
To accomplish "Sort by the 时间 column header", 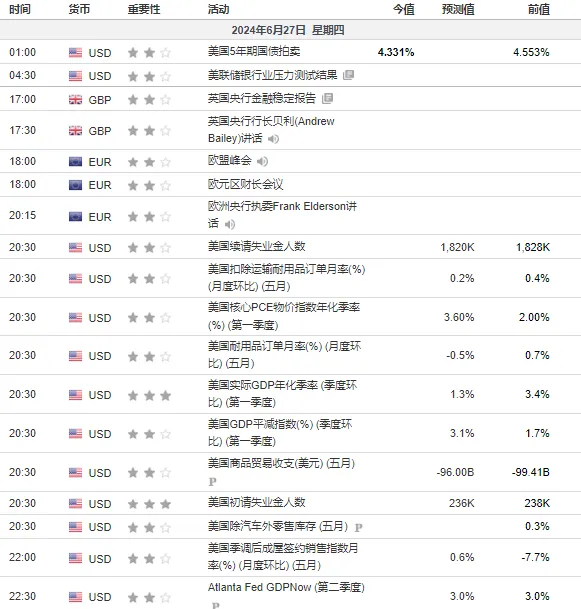I will 20,9.
